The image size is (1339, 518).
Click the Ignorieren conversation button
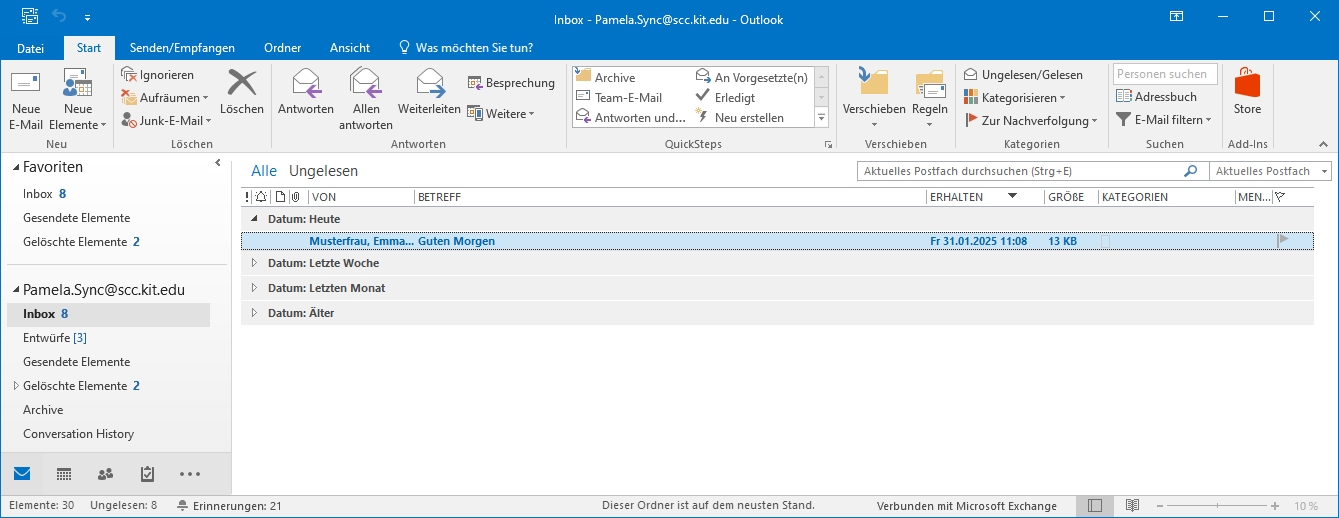[158, 75]
